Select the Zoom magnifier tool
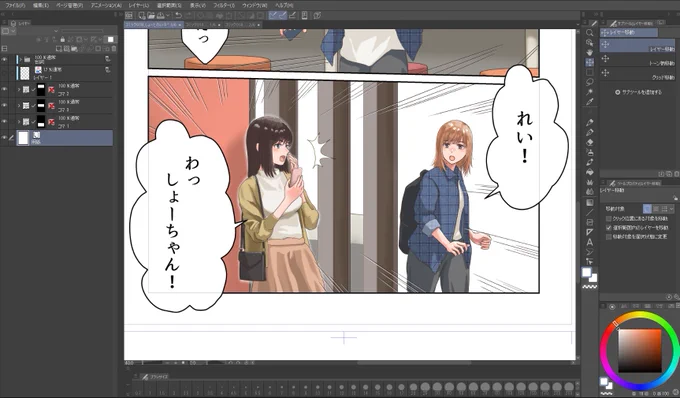Screen dimensions: 680x398 coord(589,33)
